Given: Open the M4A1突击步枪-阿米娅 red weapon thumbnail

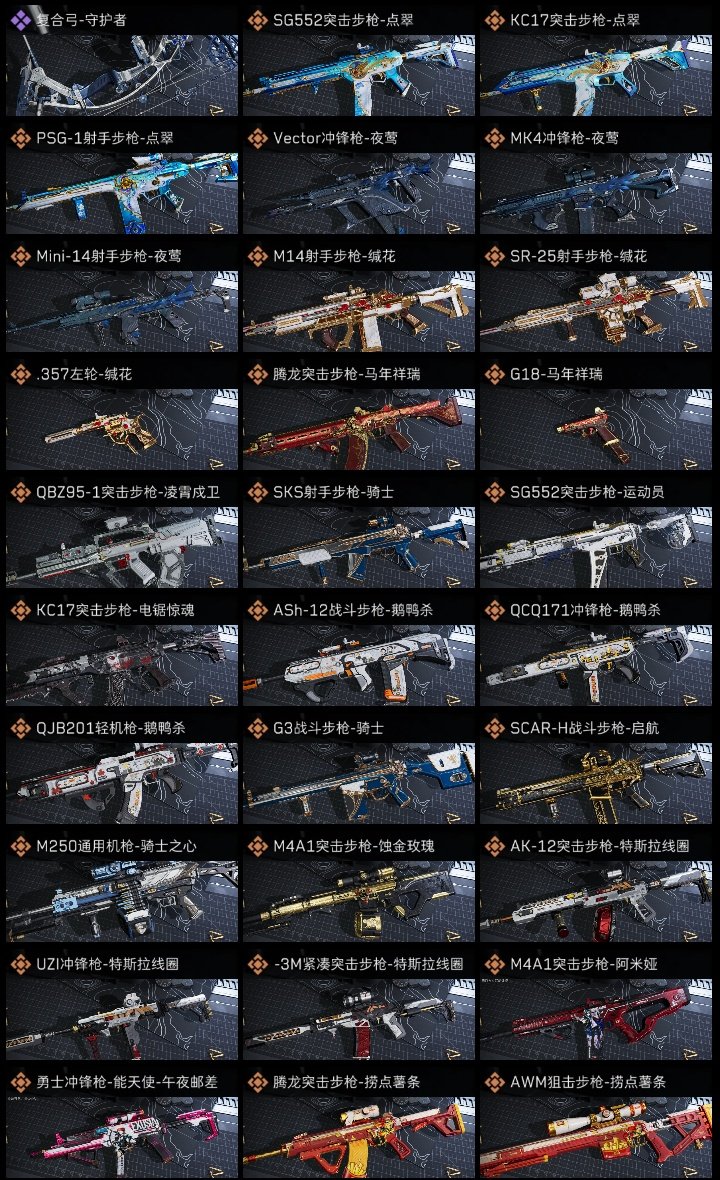Looking at the screenshot, I should [595, 1019].
